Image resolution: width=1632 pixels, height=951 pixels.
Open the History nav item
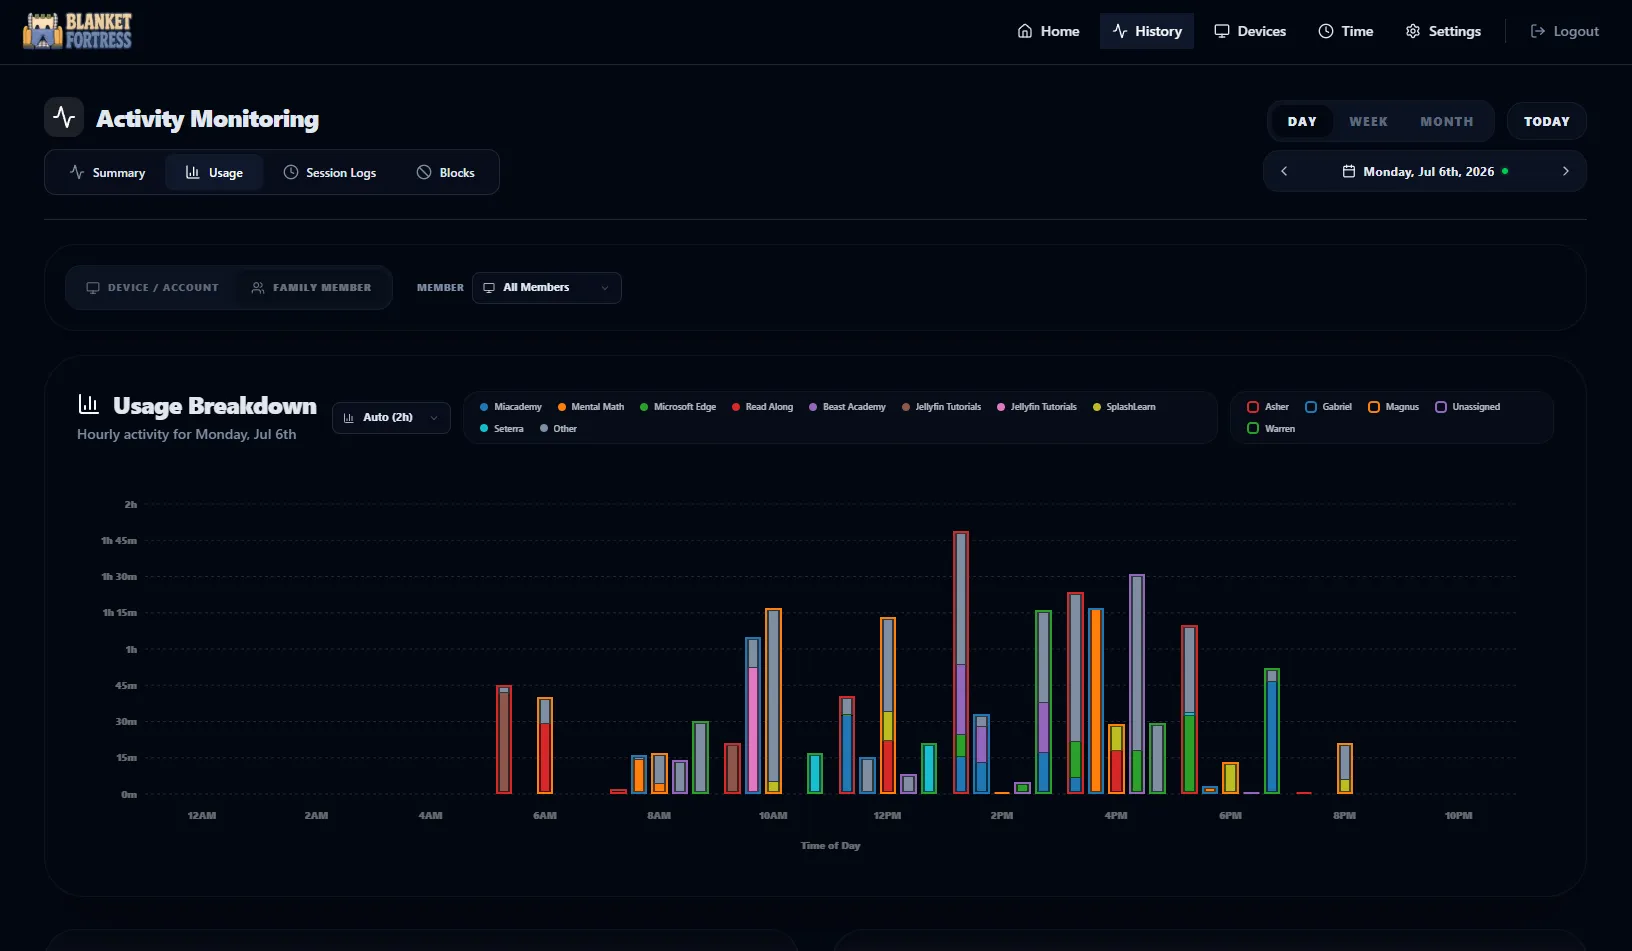coord(1147,31)
